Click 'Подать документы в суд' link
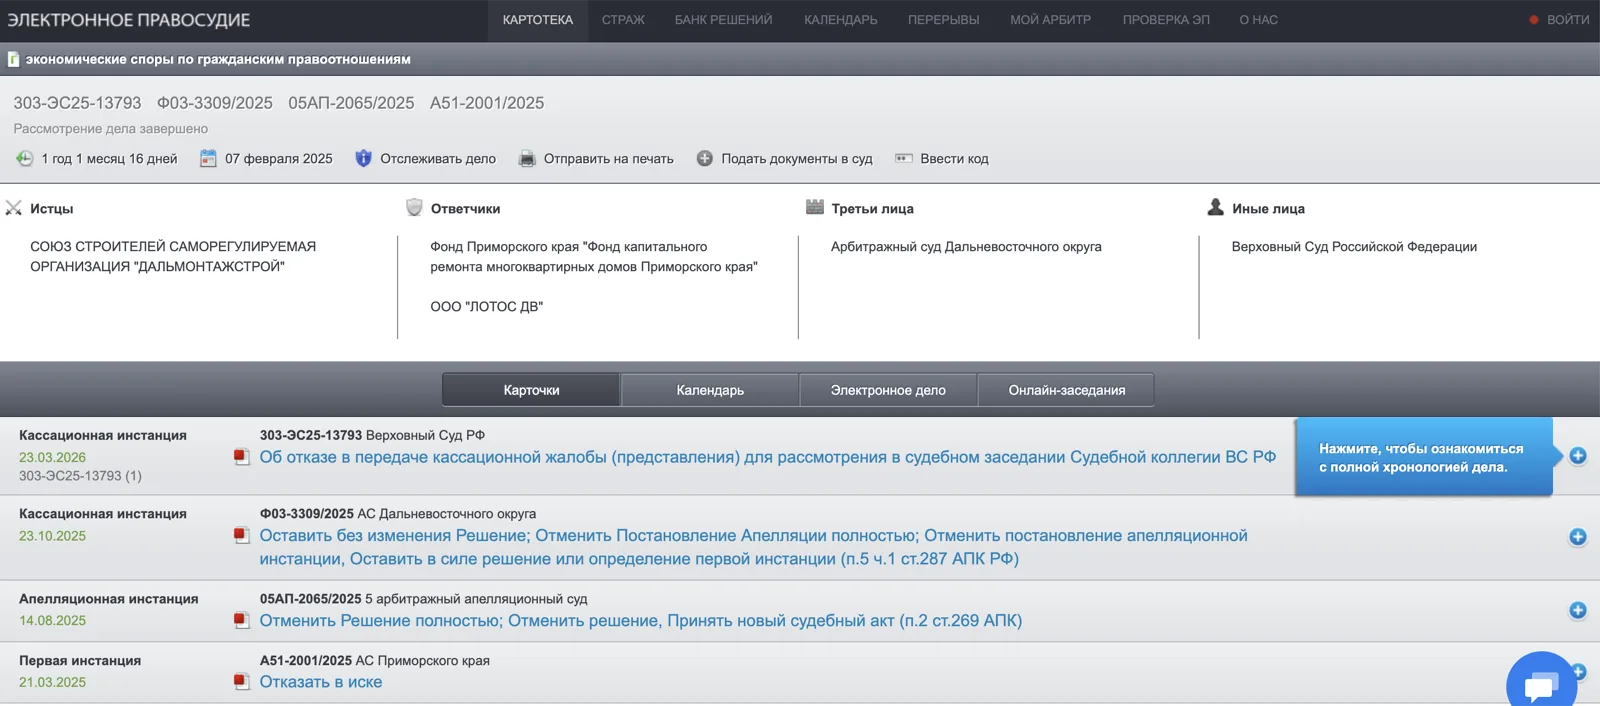 797,159
